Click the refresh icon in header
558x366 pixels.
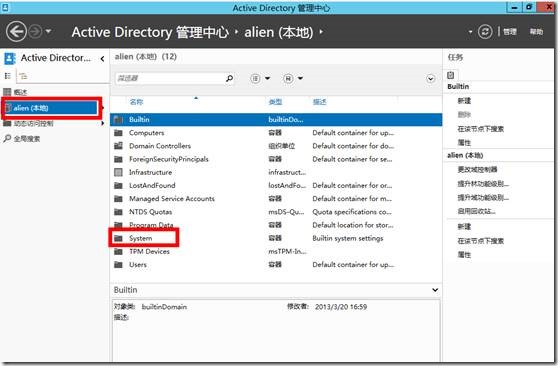(x=485, y=32)
